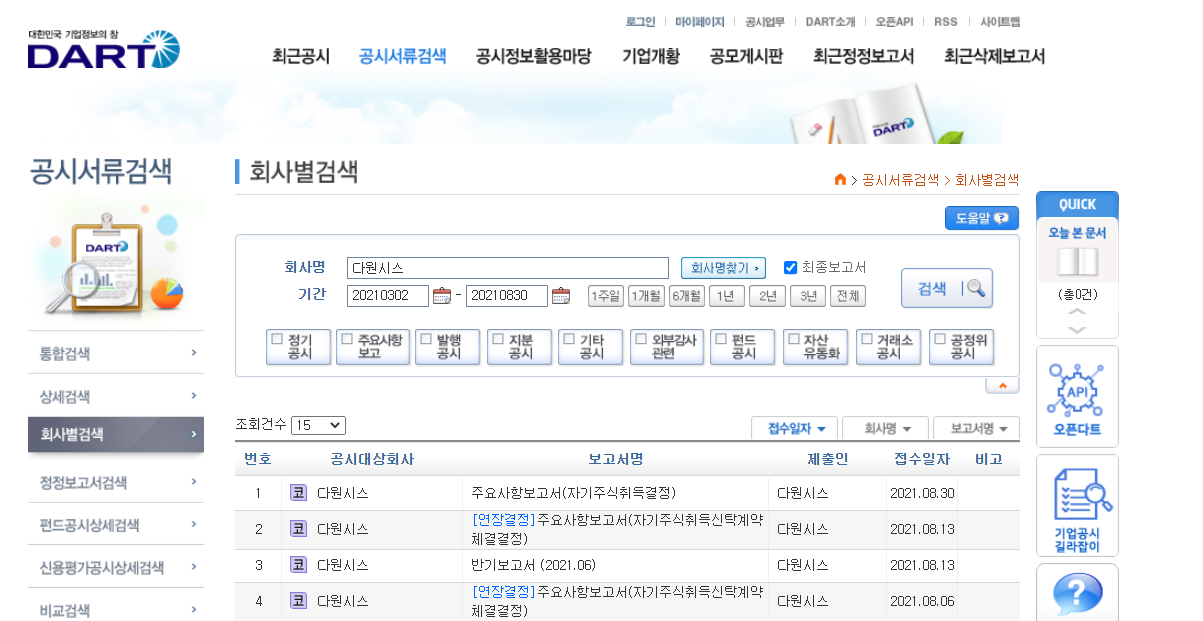Check the 자산유동화 checkbox

tap(794, 339)
